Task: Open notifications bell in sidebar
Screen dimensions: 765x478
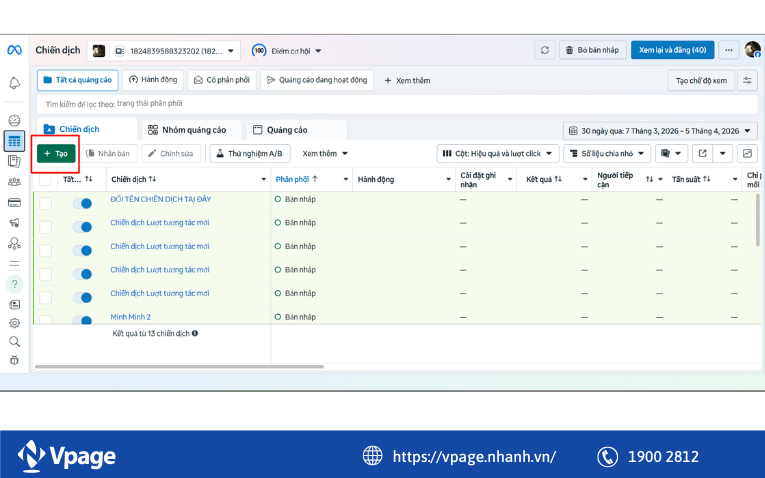Action: (14, 83)
